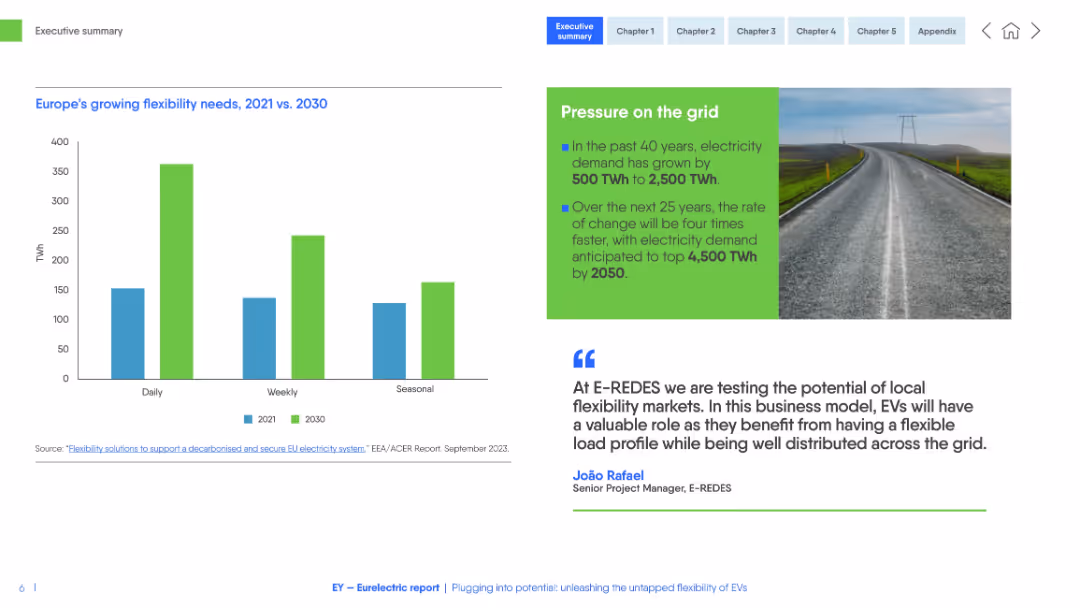1080x608 pixels.
Task: Switch to Chapter 1 tab
Action: [x=635, y=31]
